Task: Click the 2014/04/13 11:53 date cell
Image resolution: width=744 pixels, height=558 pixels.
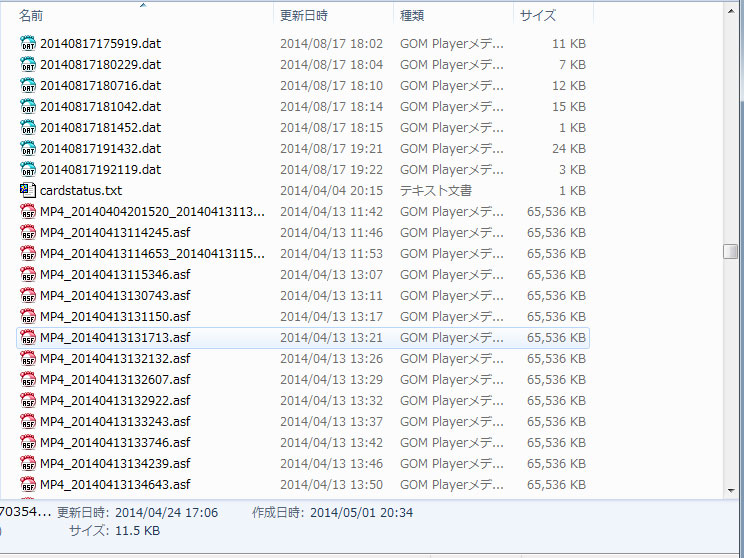Action: coord(331,253)
